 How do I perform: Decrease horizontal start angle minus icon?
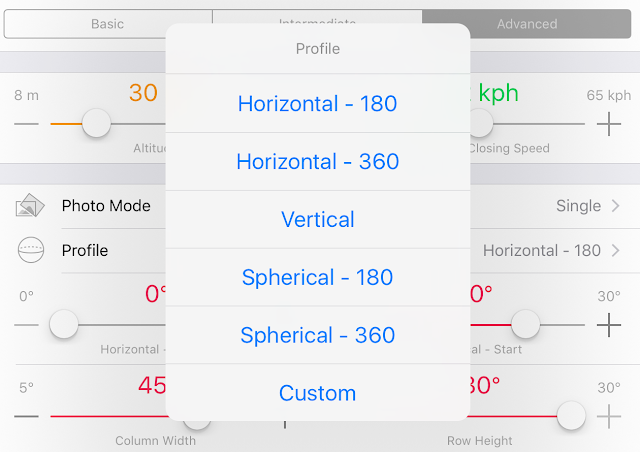point(26,324)
